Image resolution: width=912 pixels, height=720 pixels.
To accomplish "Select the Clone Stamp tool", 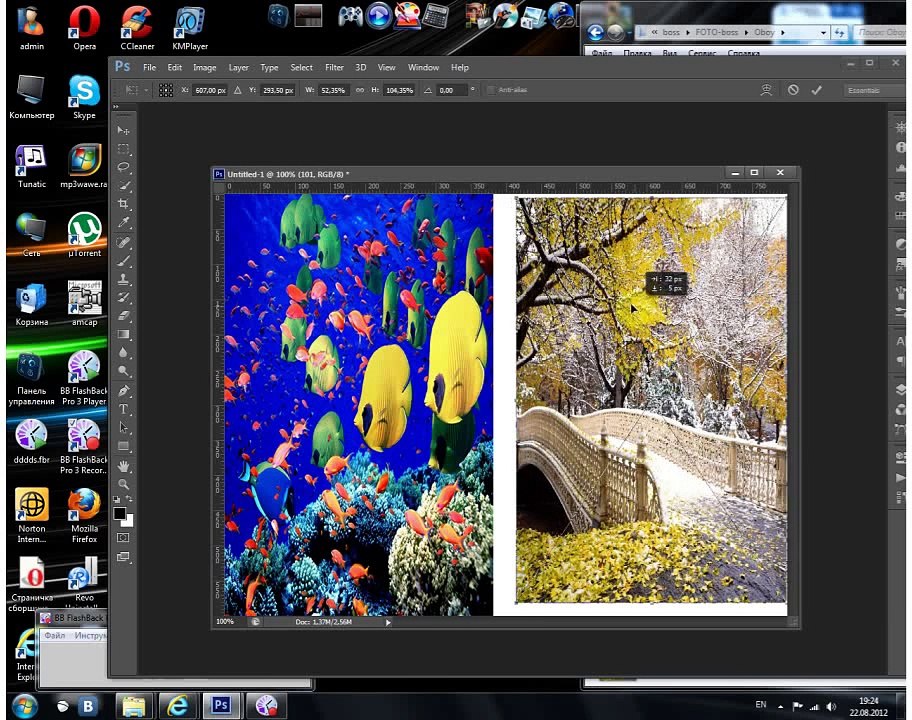I will (x=123, y=280).
